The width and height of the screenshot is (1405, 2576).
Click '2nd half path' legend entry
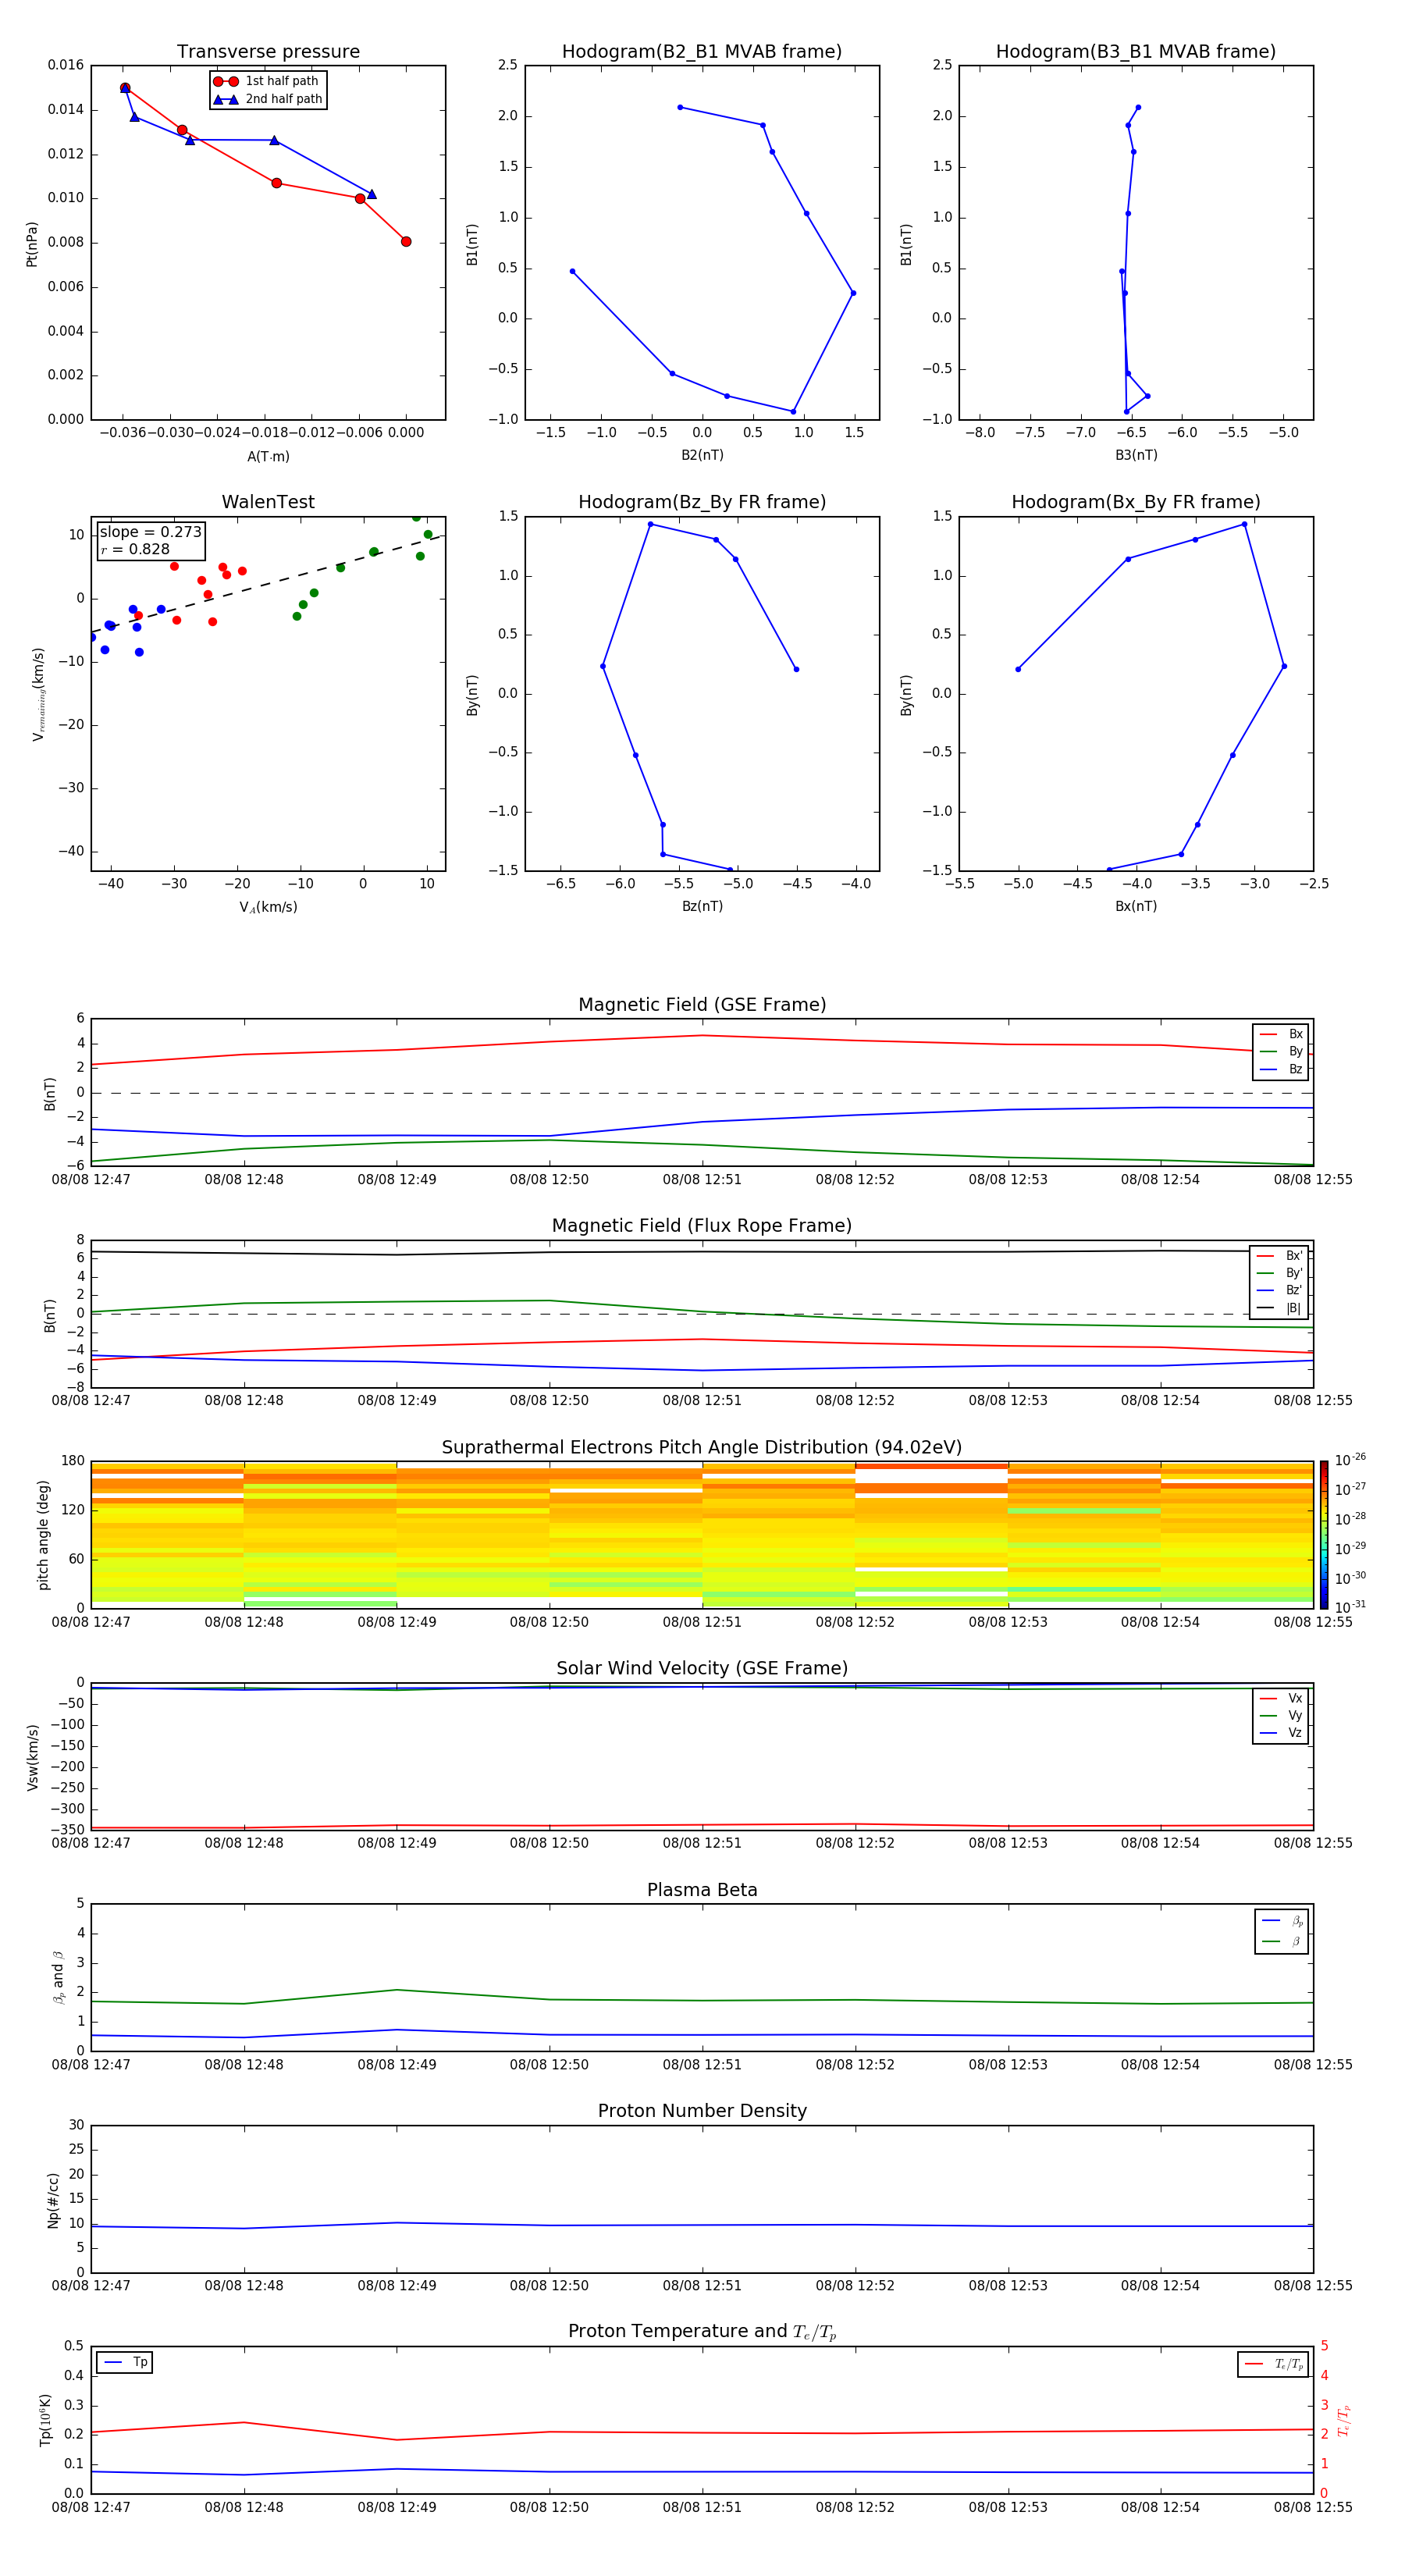268,99
